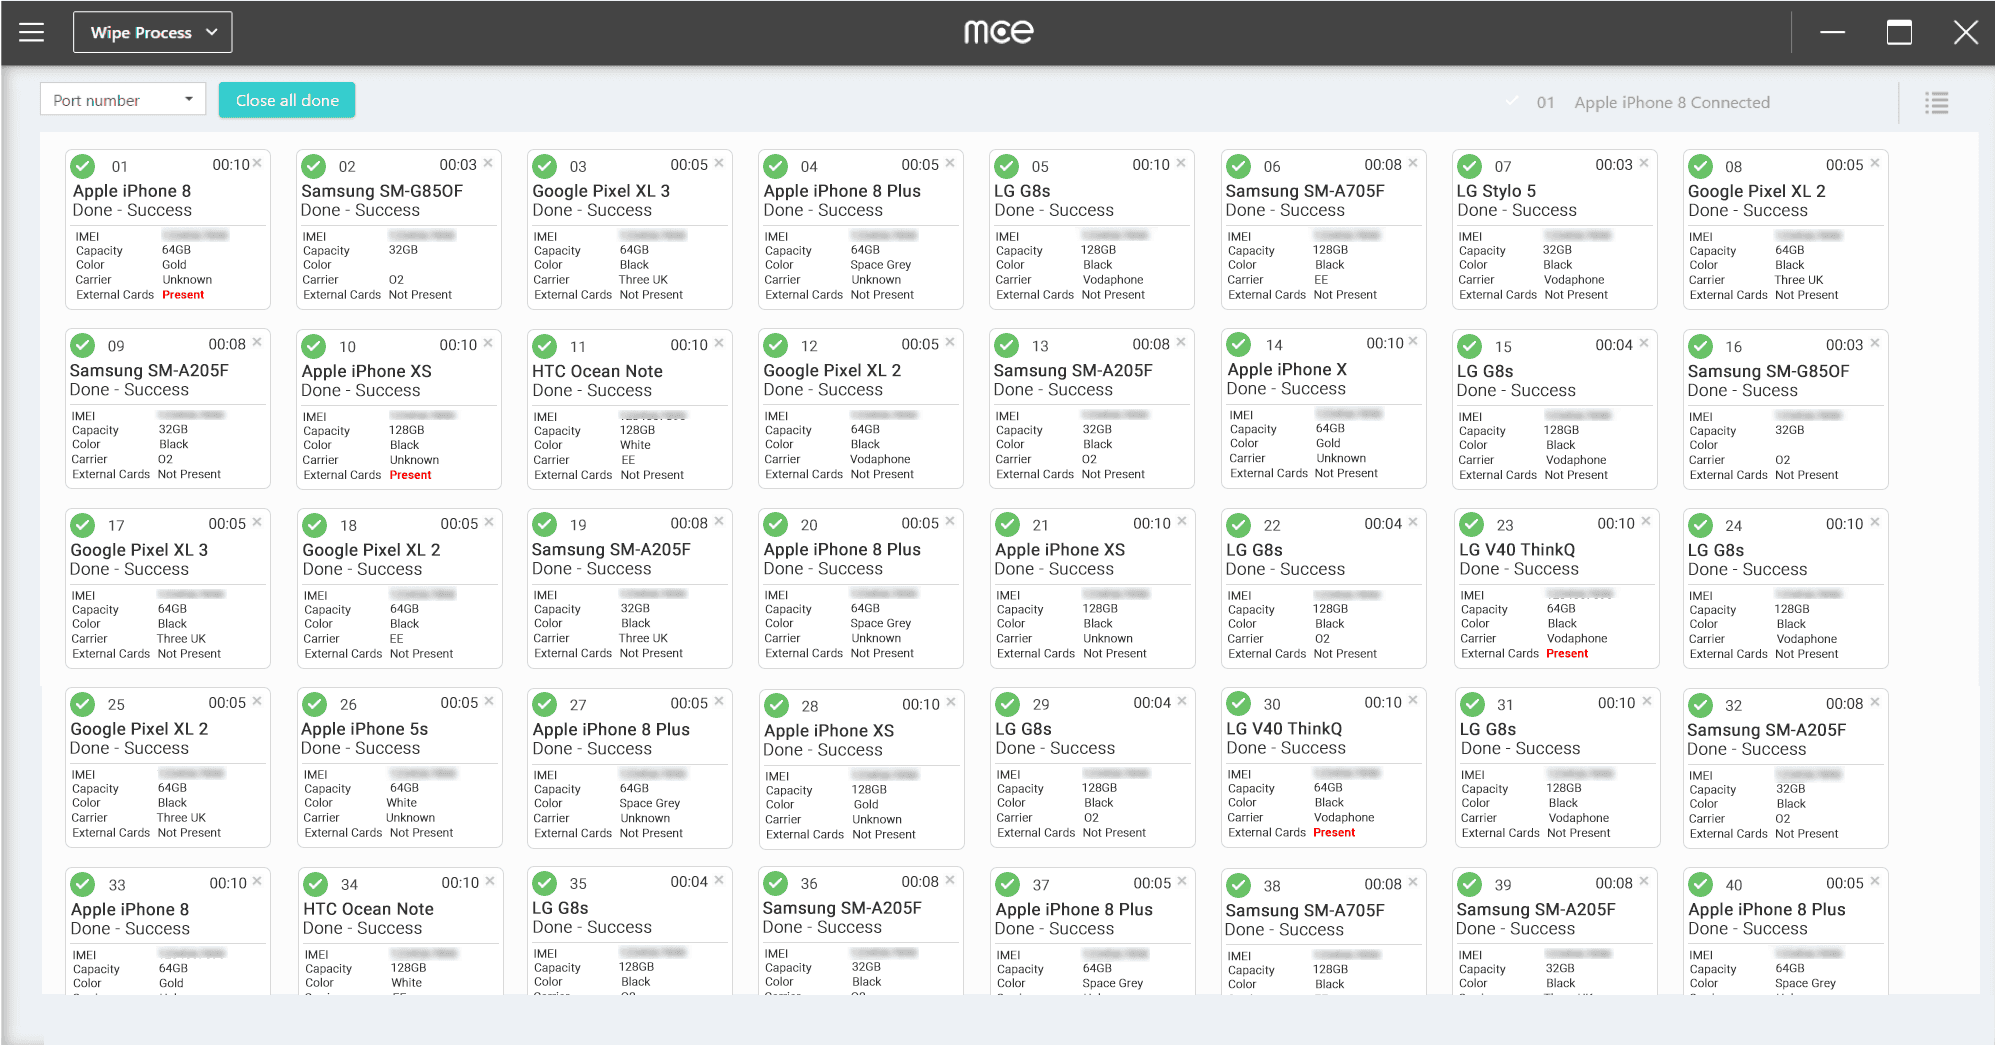Close the port 34 HTC Ocean Note card
The height and width of the screenshot is (1045, 1995).
click(491, 881)
